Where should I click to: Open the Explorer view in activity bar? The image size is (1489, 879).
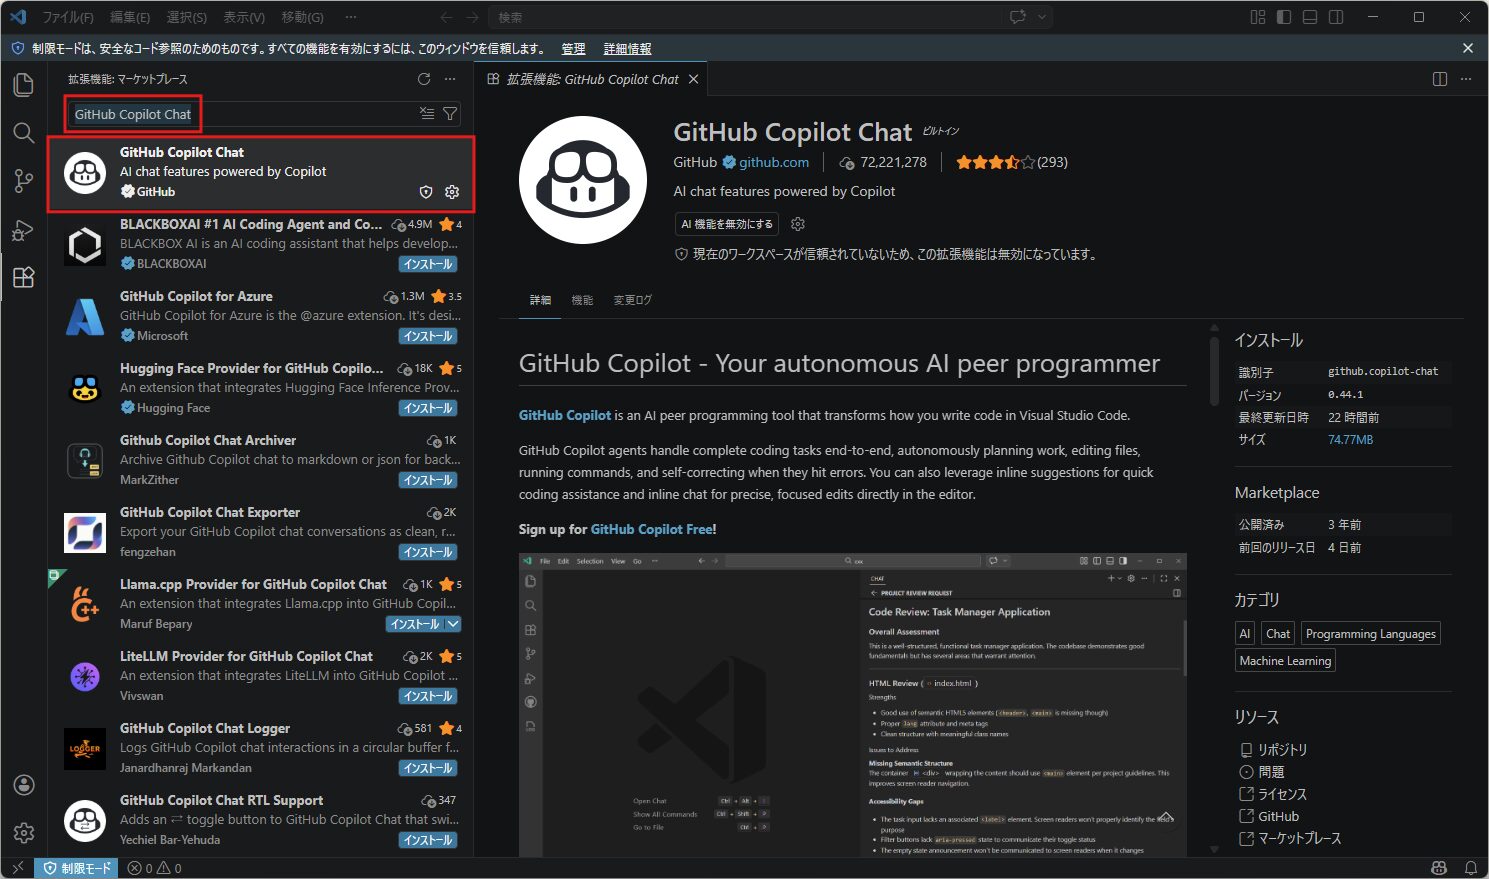click(23, 85)
